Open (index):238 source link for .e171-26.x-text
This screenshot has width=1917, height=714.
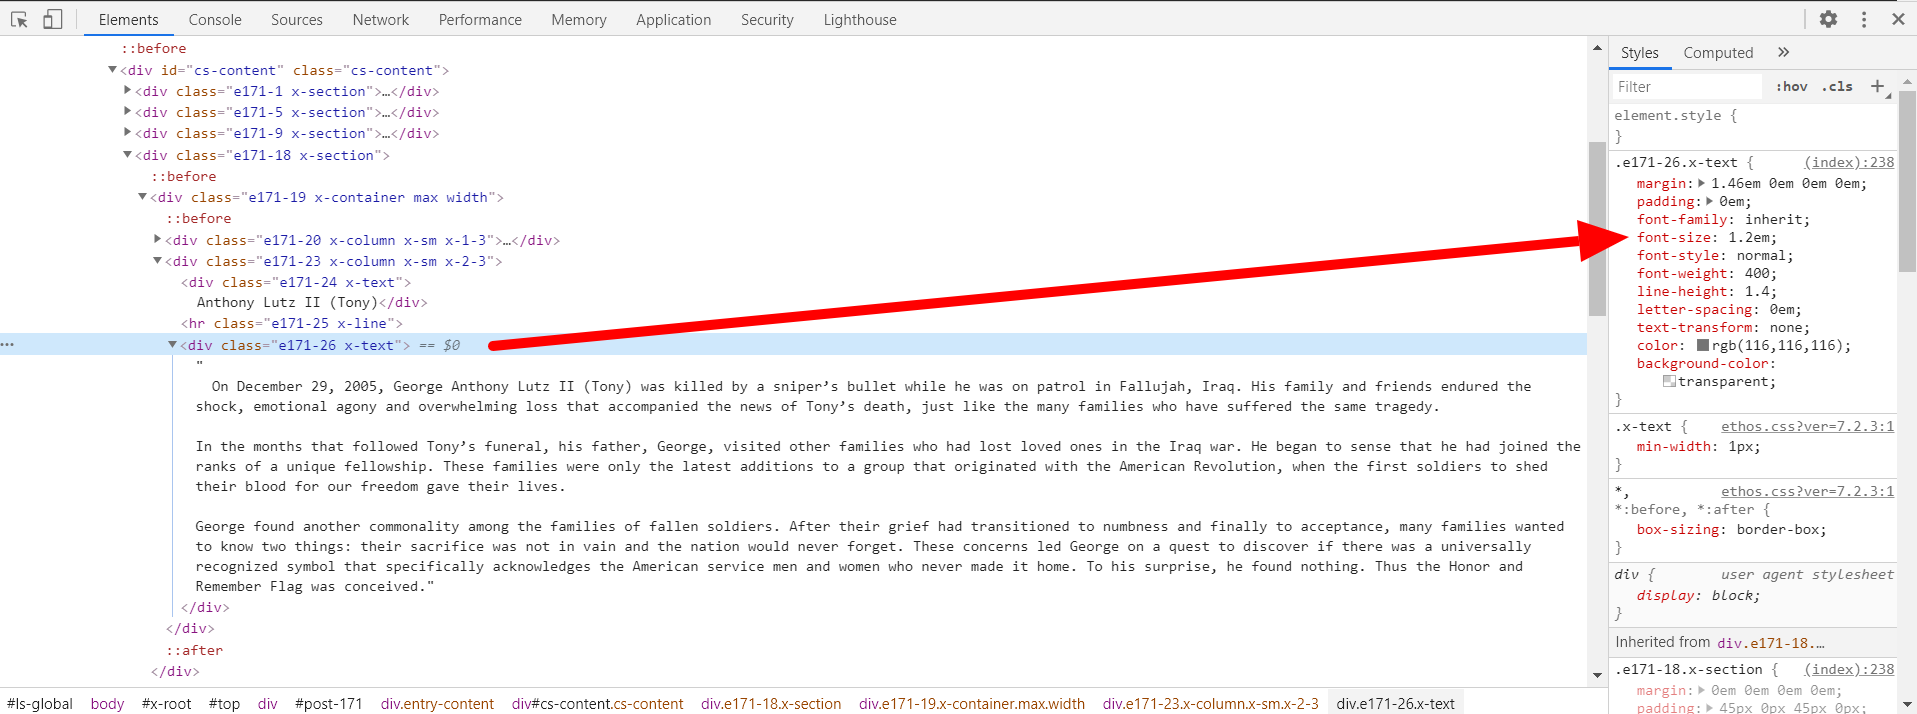tap(1849, 162)
